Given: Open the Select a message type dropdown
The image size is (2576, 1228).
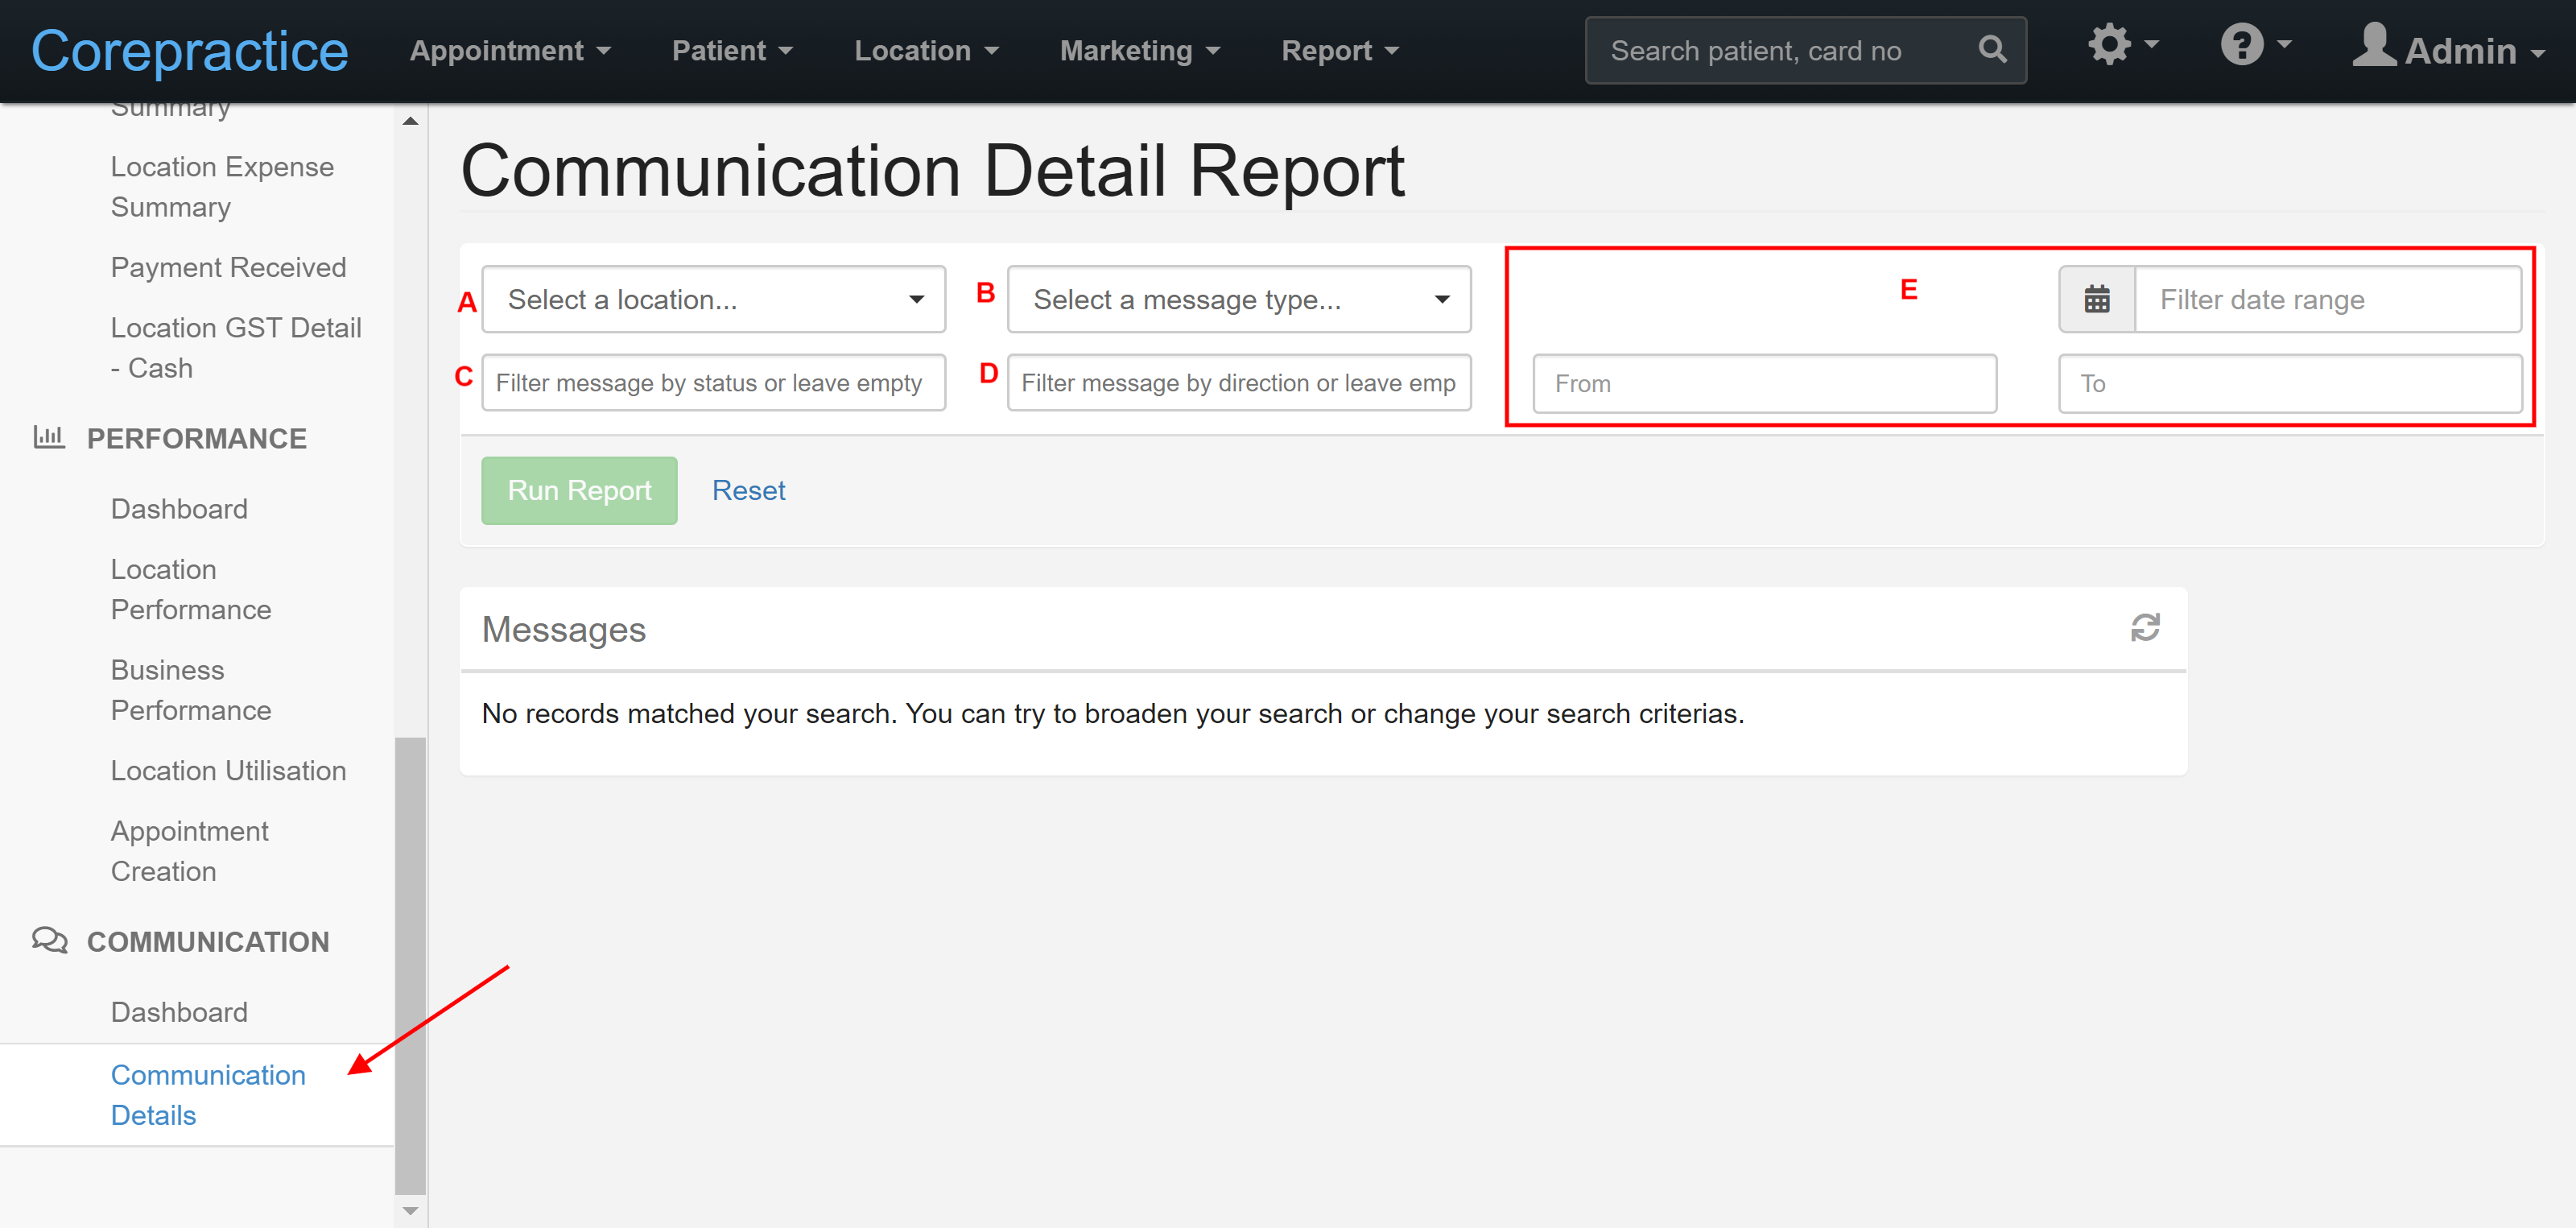Looking at the screenshot, I should point(1238,299).
